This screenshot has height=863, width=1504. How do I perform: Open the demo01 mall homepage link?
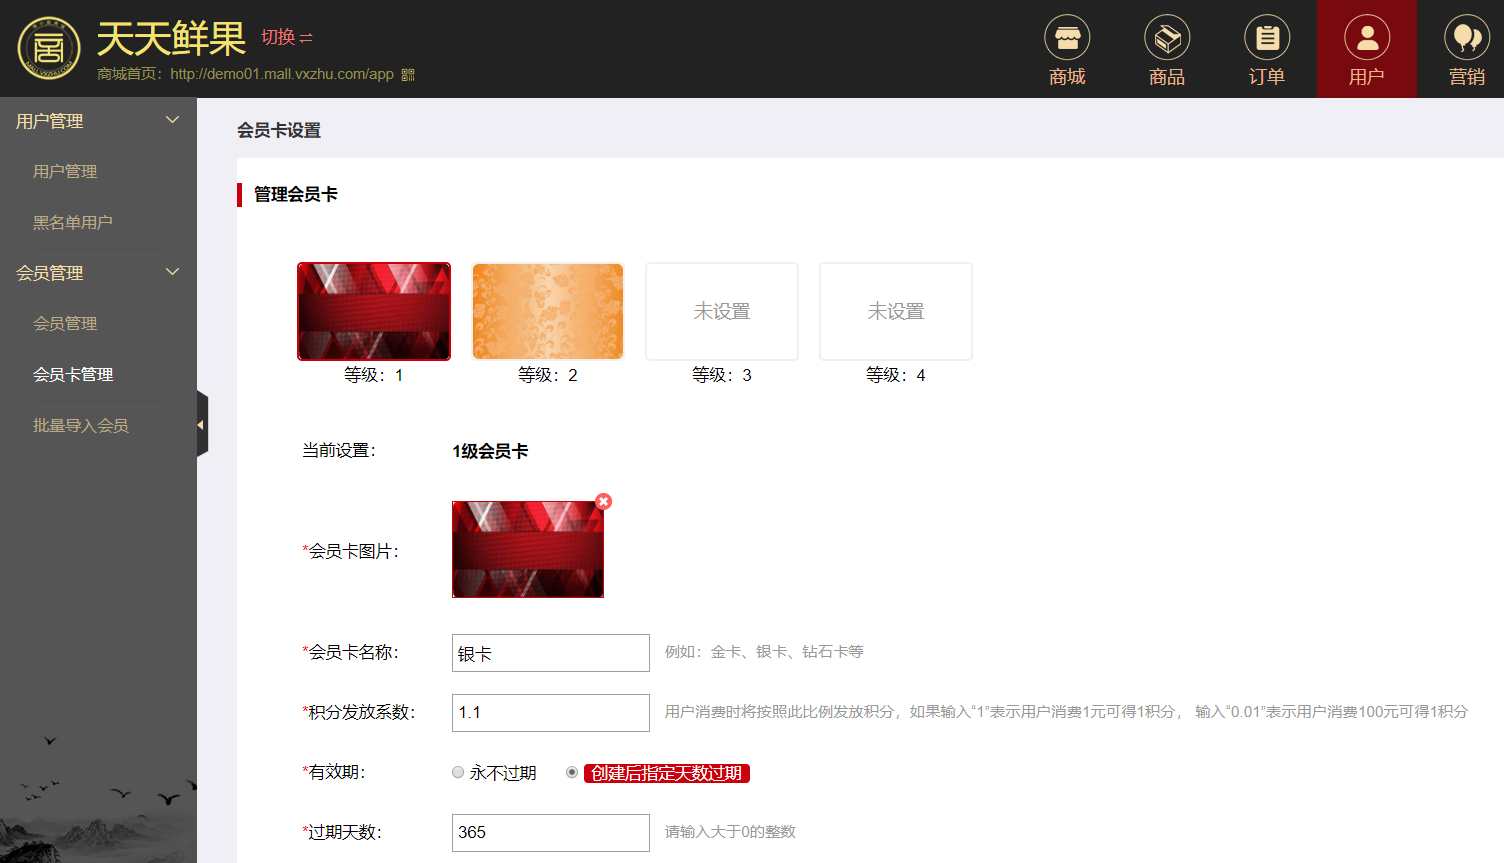(282, 74)
